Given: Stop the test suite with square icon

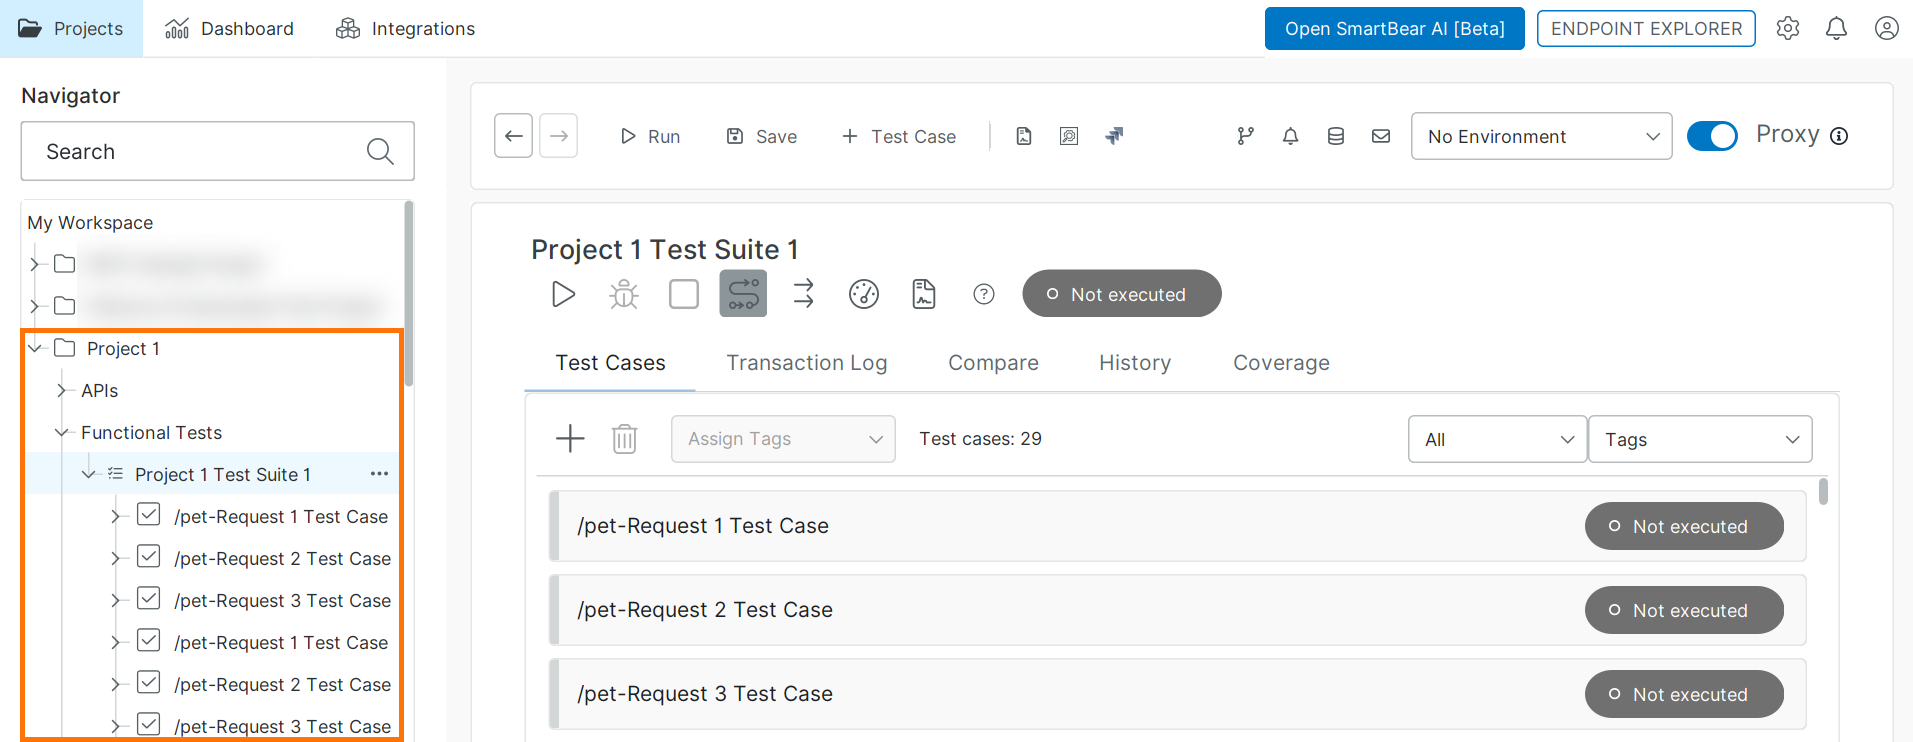Looking at the screenshot, I should tap(684, 294).
